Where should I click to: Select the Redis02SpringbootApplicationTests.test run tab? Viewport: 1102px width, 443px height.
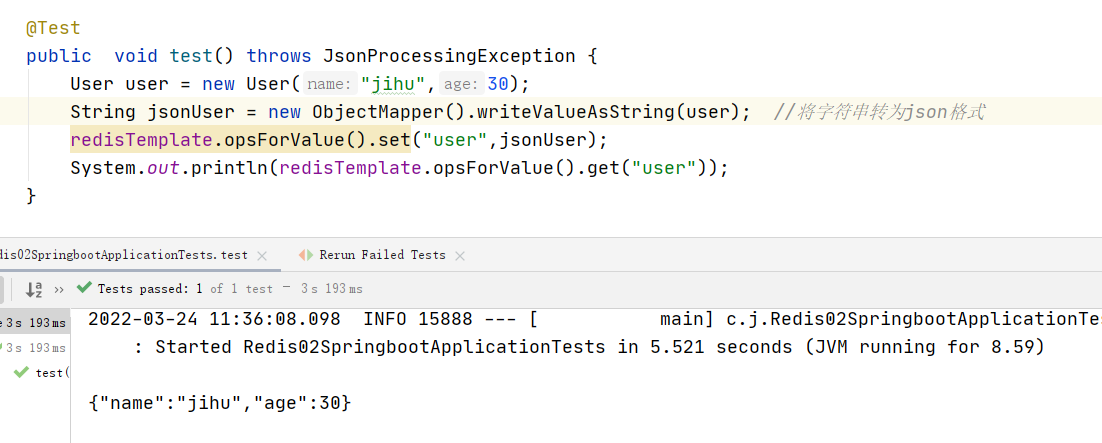tap(124, 255)
